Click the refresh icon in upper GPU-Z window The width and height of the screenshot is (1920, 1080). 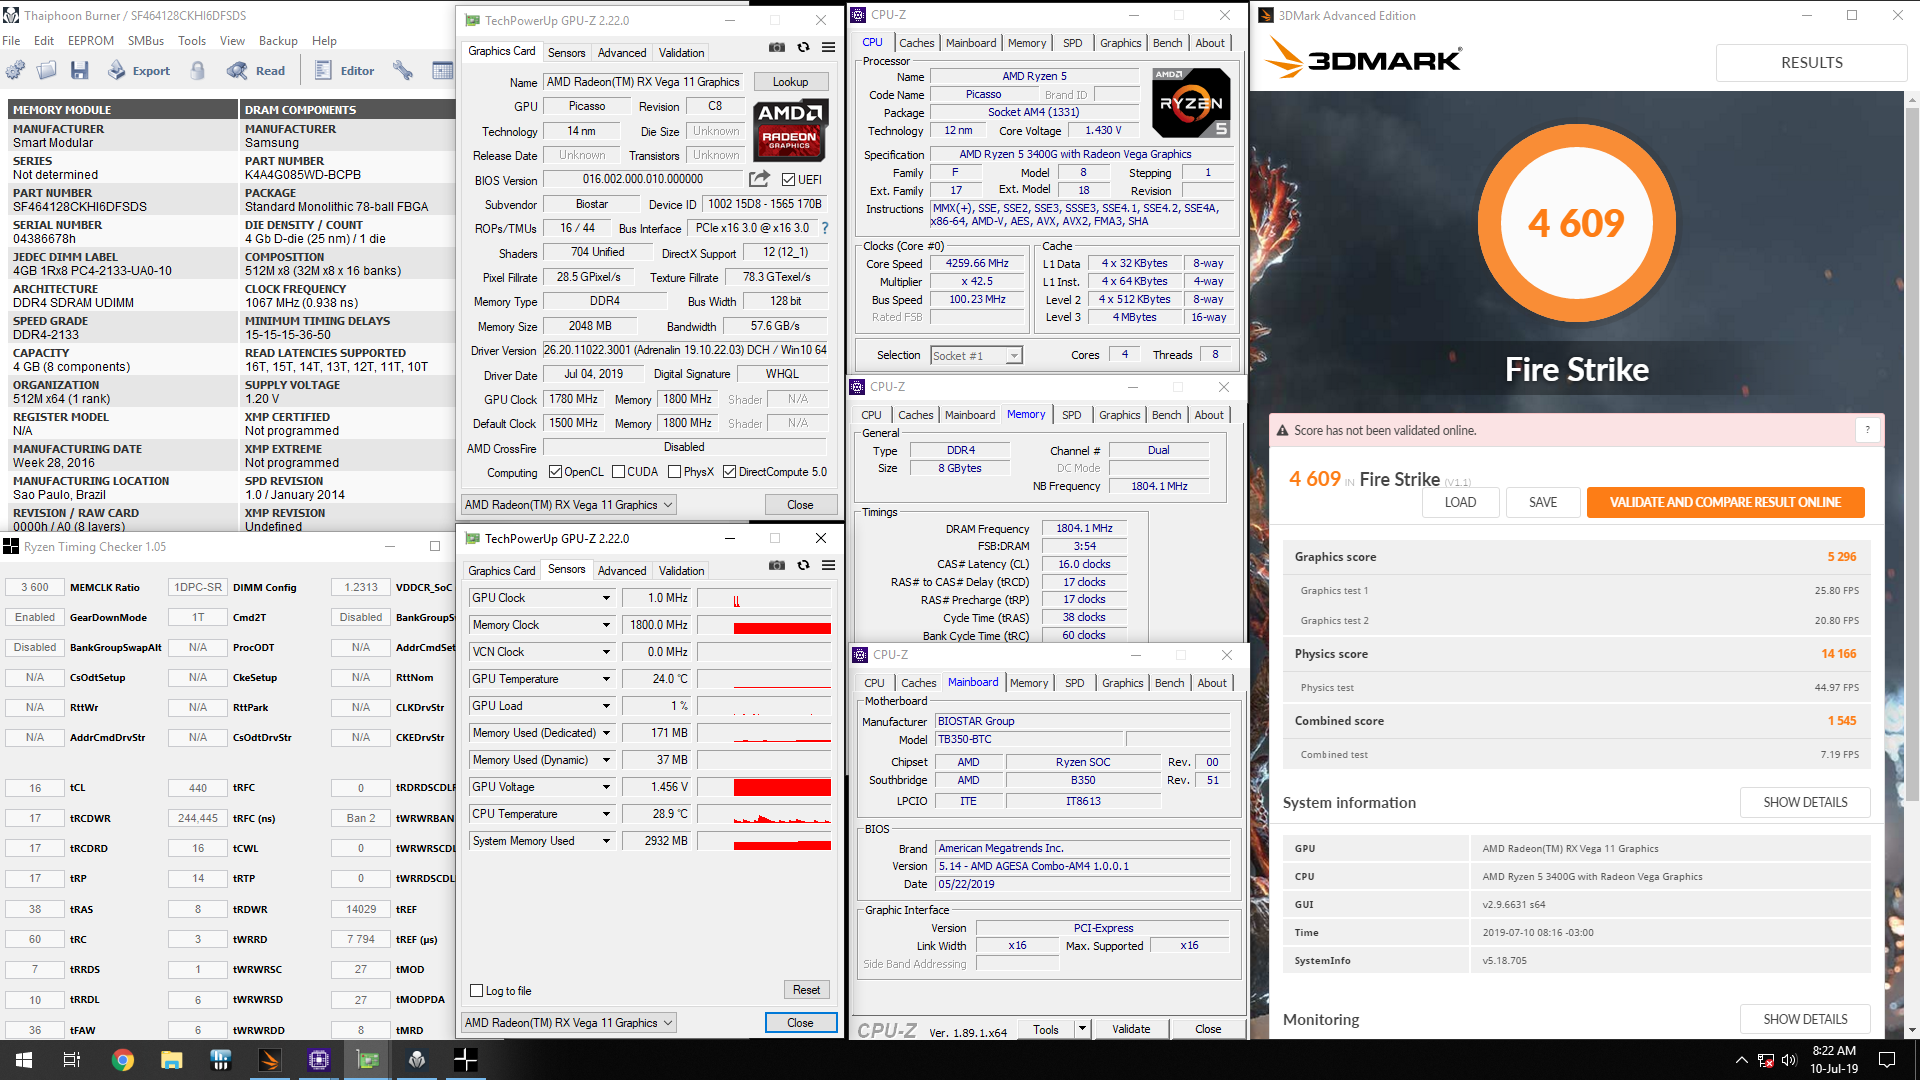click(803, 47)
